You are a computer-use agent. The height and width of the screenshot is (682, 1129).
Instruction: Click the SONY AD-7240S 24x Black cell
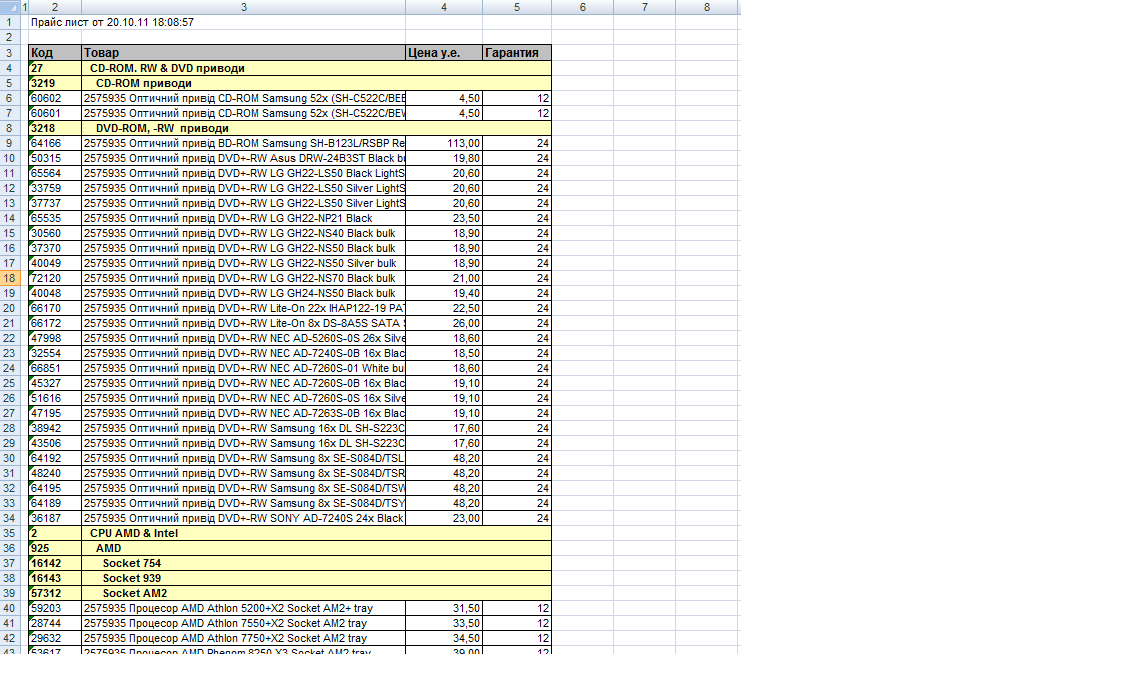(x=243, y=518)
